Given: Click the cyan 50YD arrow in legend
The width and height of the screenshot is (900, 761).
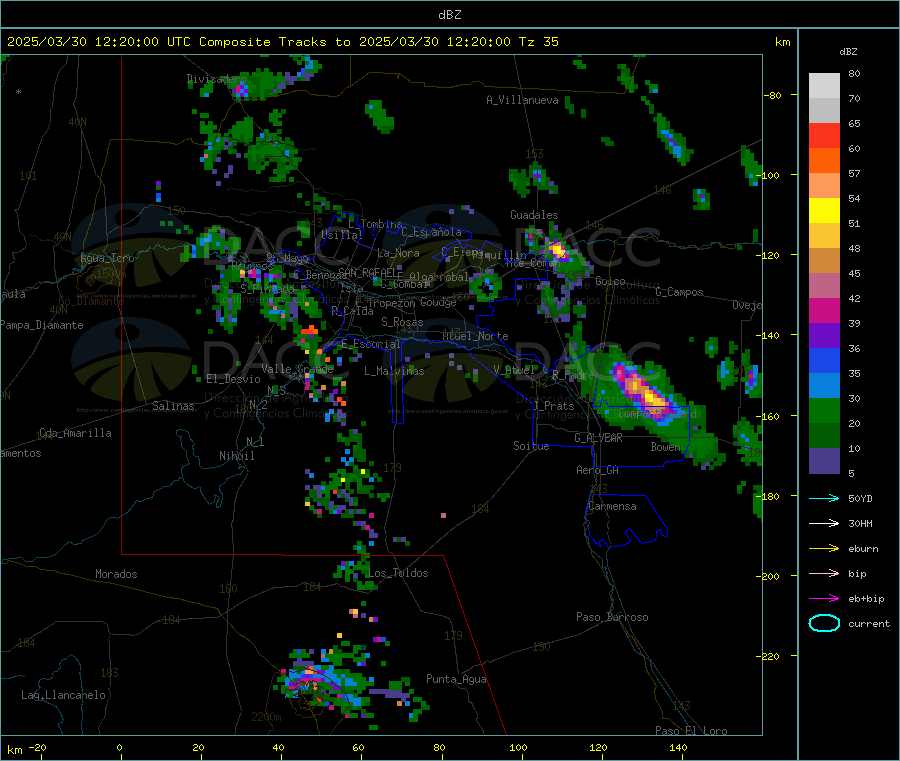Looking at the screenshot, I should 824,498.
